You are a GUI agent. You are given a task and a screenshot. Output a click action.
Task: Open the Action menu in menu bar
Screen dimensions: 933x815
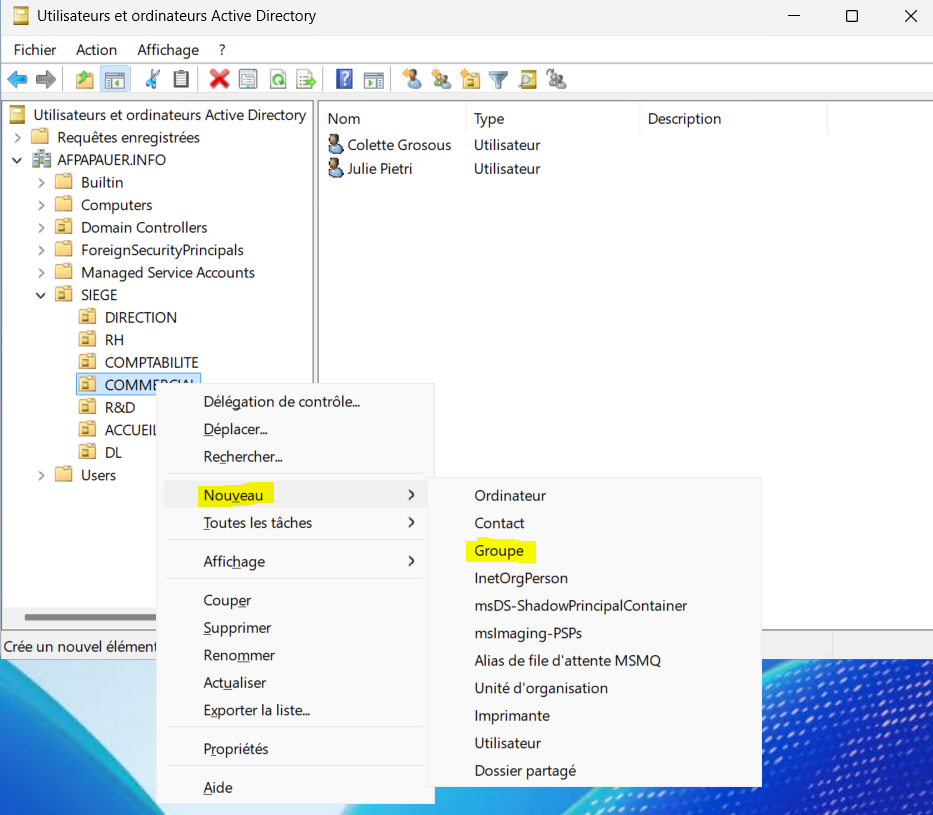pos(96,50)
